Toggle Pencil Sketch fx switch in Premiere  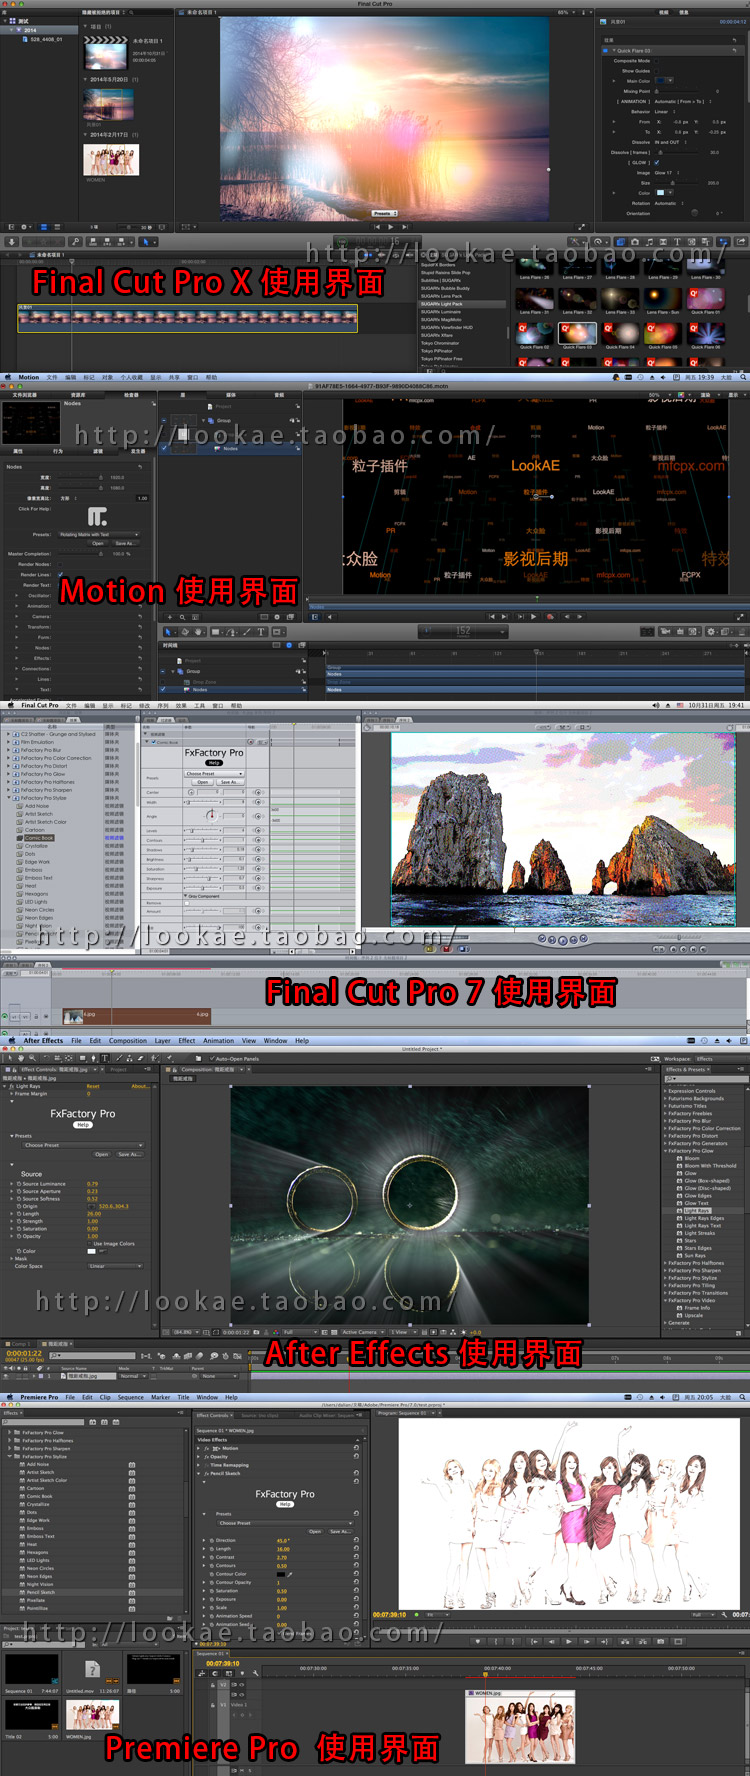coord(207,1473)
